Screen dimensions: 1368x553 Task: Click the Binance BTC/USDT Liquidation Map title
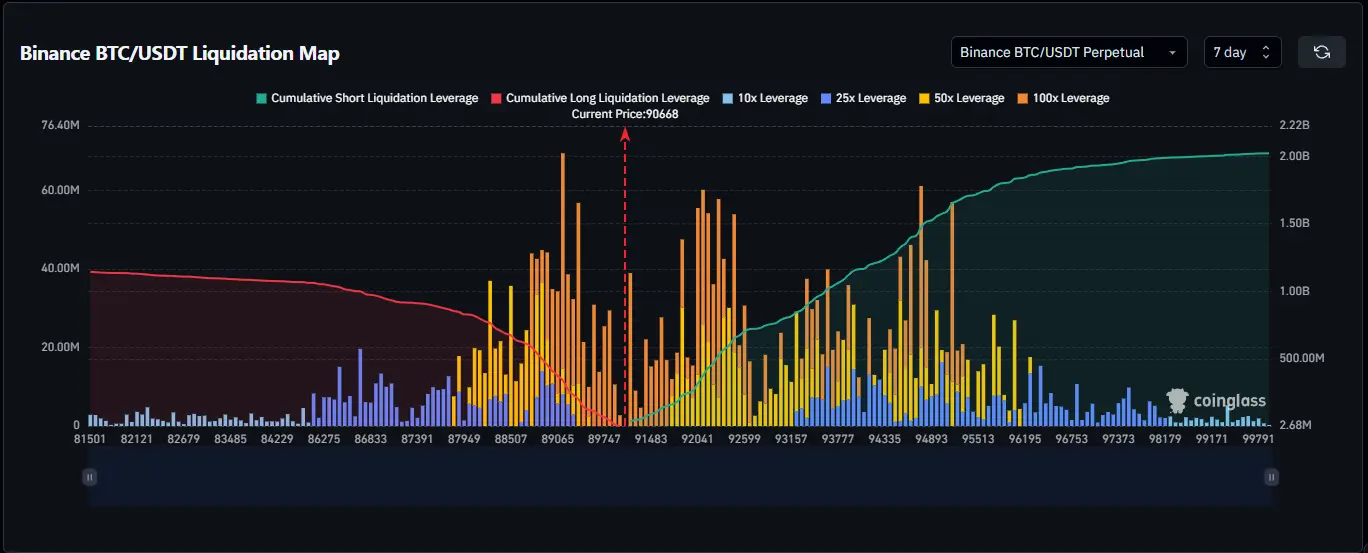tap(179, 53)
